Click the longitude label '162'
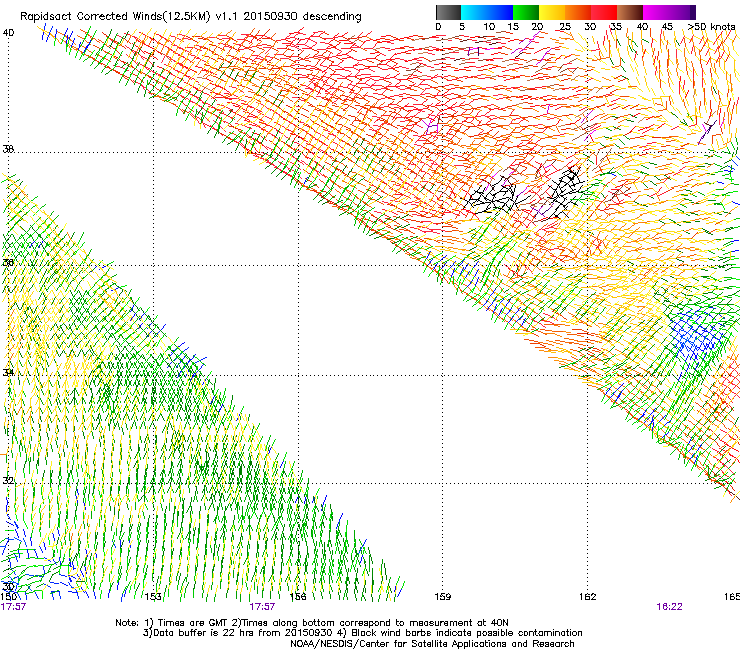Viewport: 740px width, 650px height. click(588, 597)
